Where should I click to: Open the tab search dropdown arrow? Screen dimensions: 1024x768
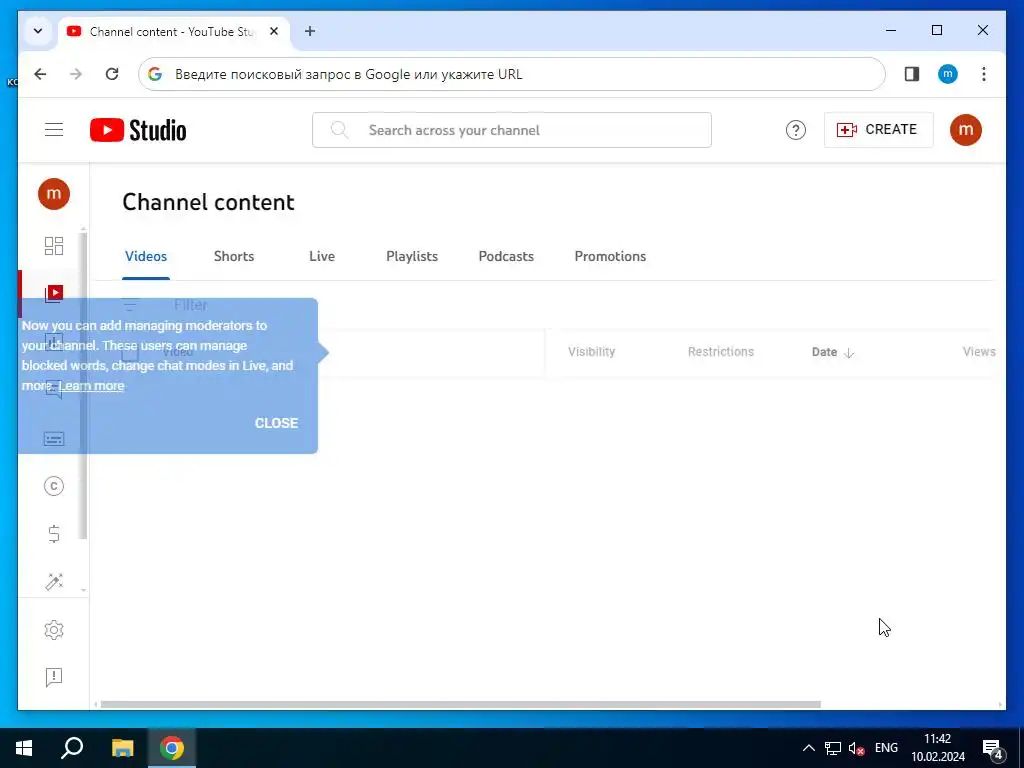coord(38,31)
